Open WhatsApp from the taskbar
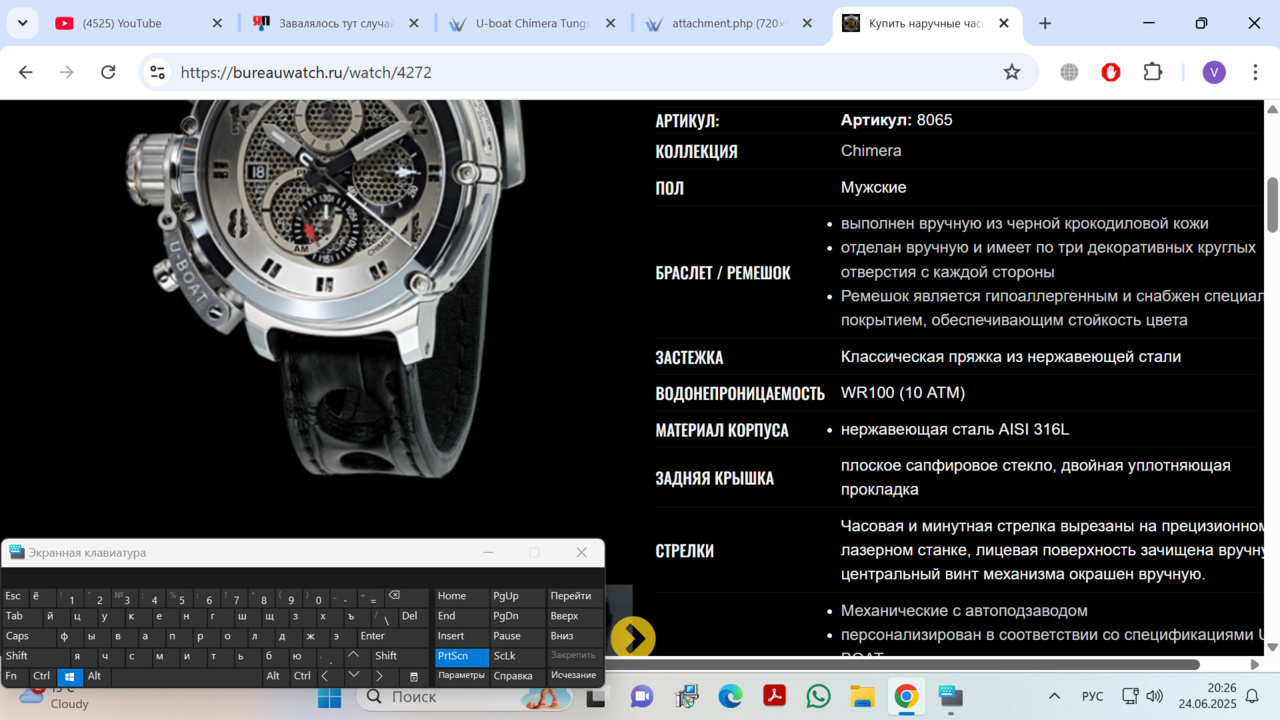 (818, 696)
